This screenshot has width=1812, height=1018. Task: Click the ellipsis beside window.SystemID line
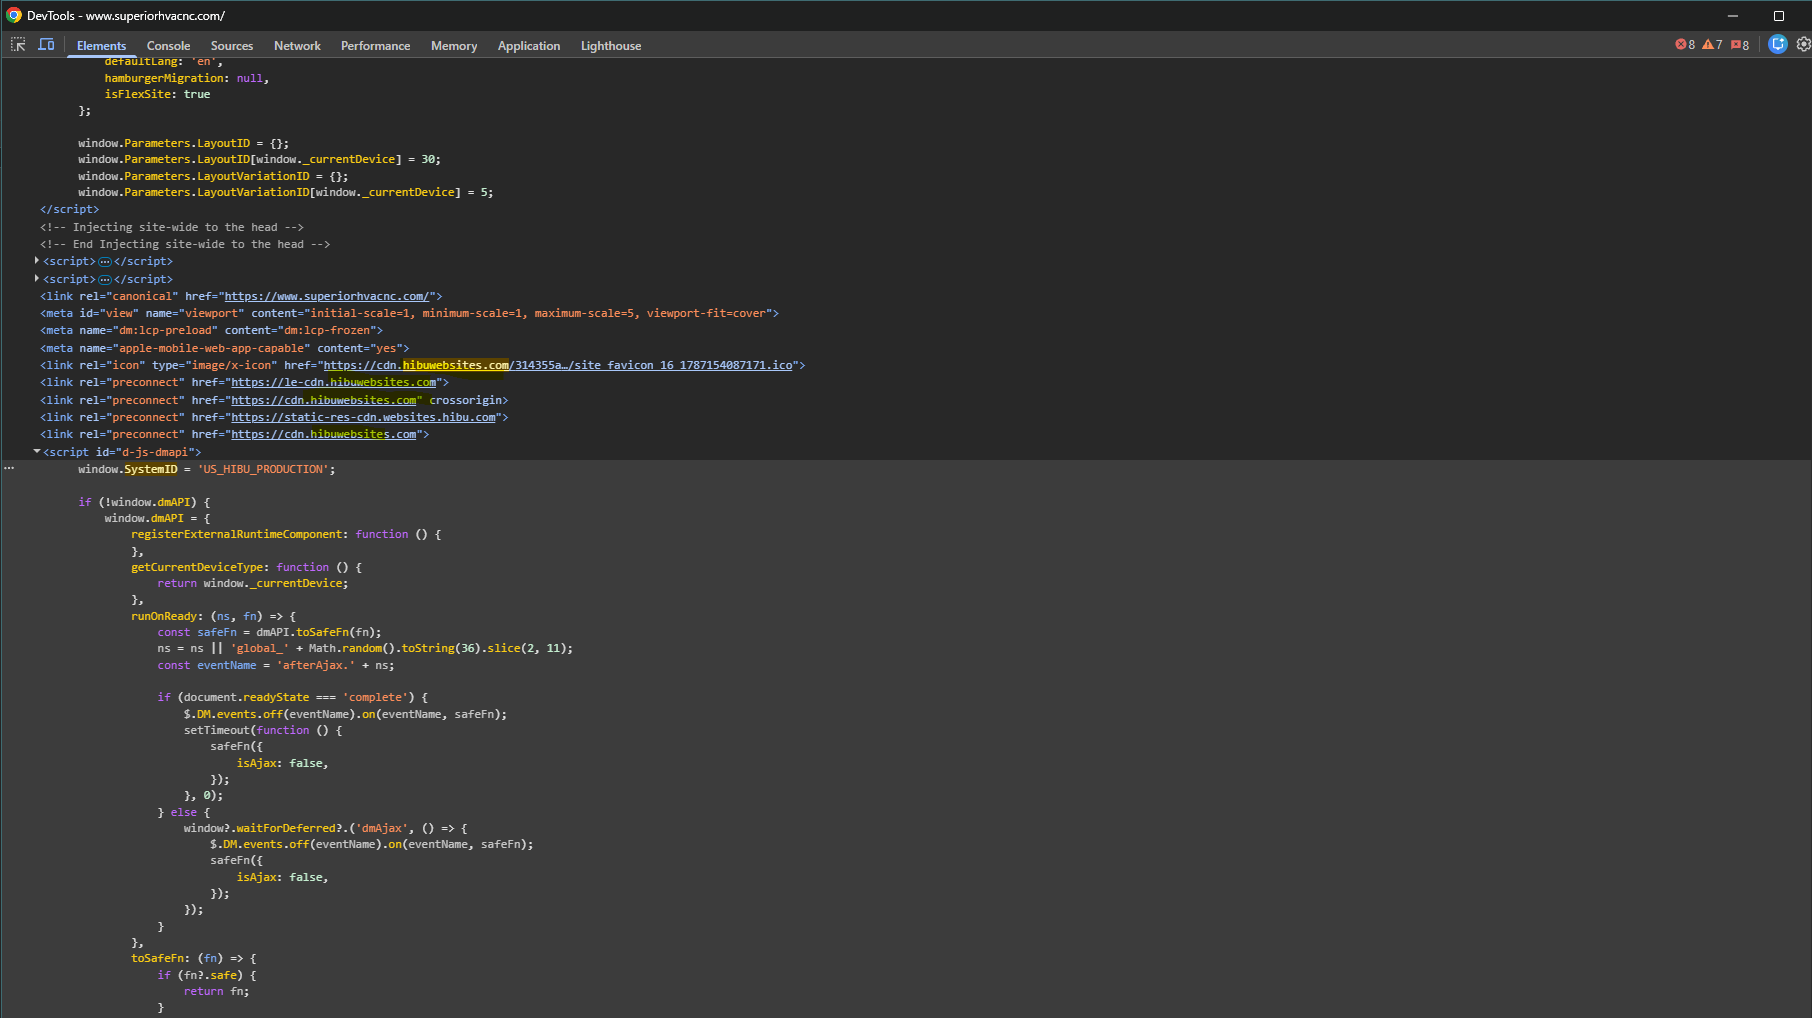[9, 468]
